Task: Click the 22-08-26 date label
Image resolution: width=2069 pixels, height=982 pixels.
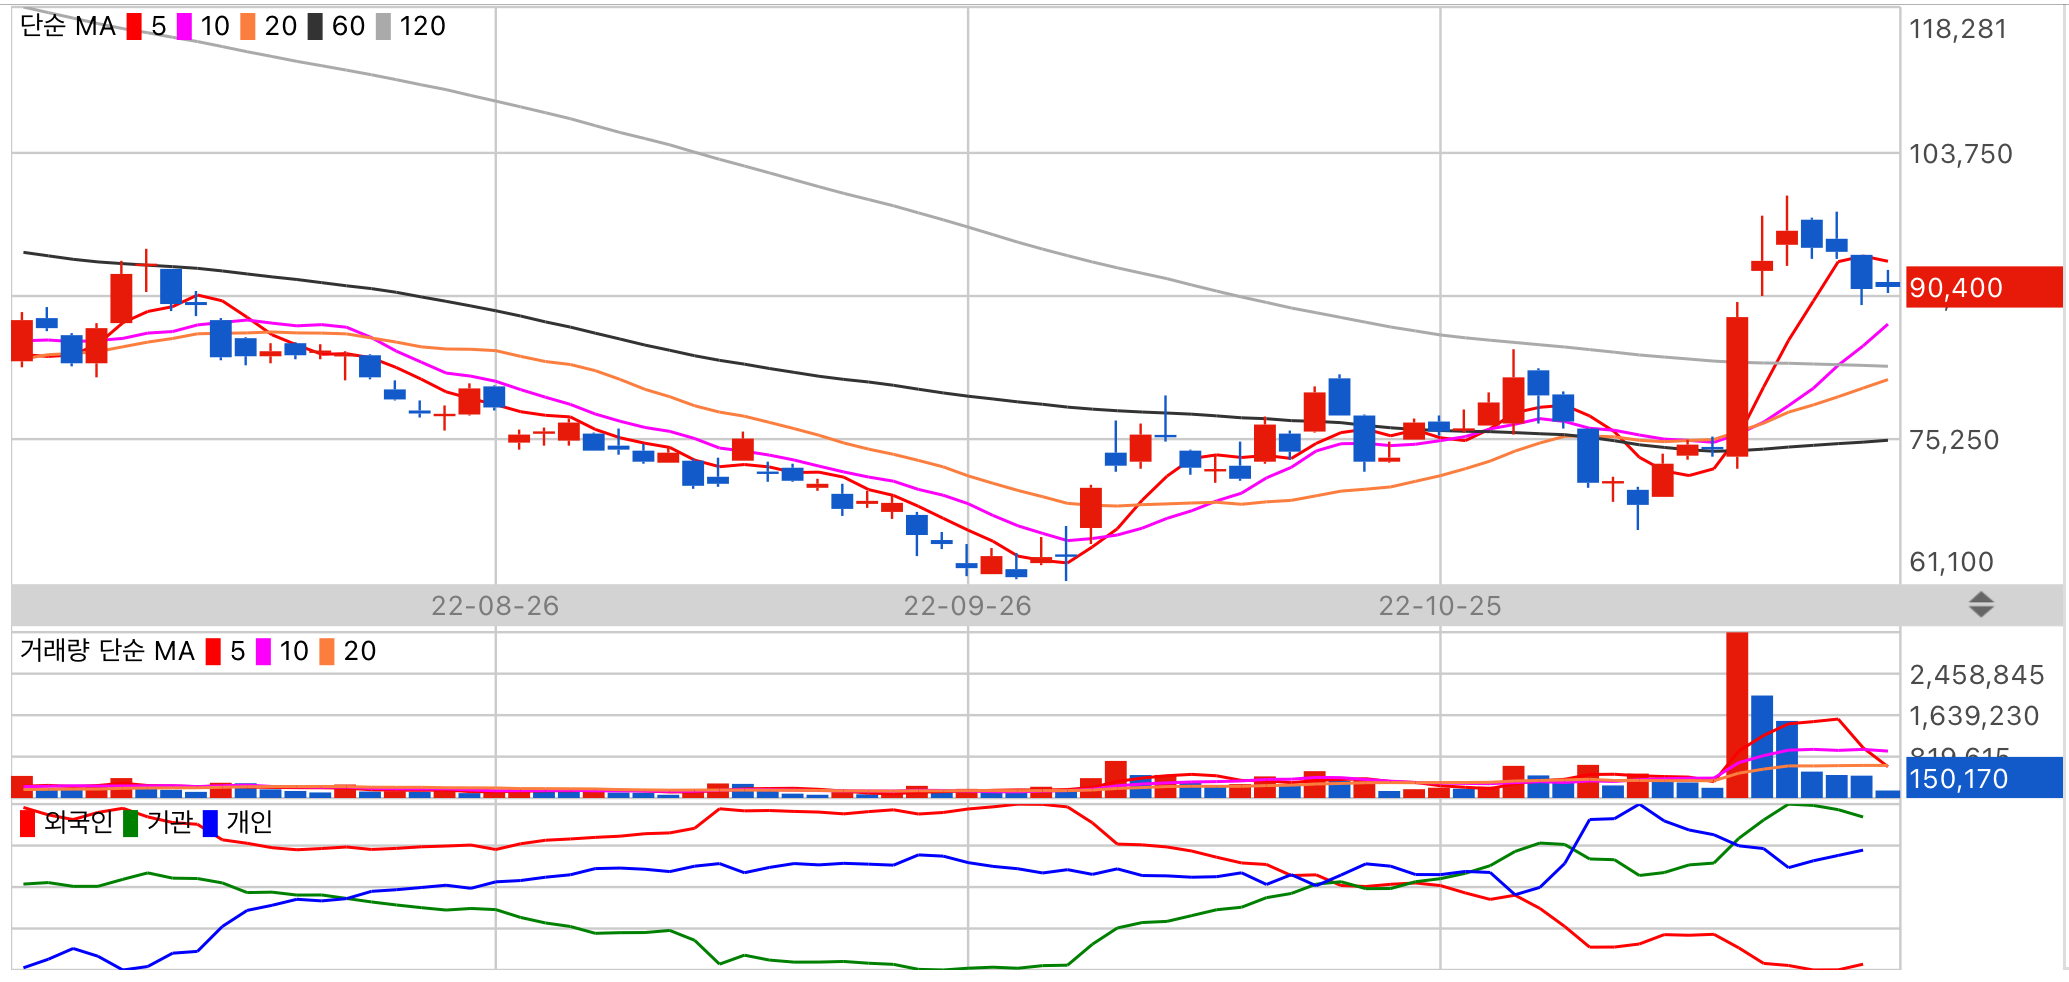Action: click(x=495, y=606)
